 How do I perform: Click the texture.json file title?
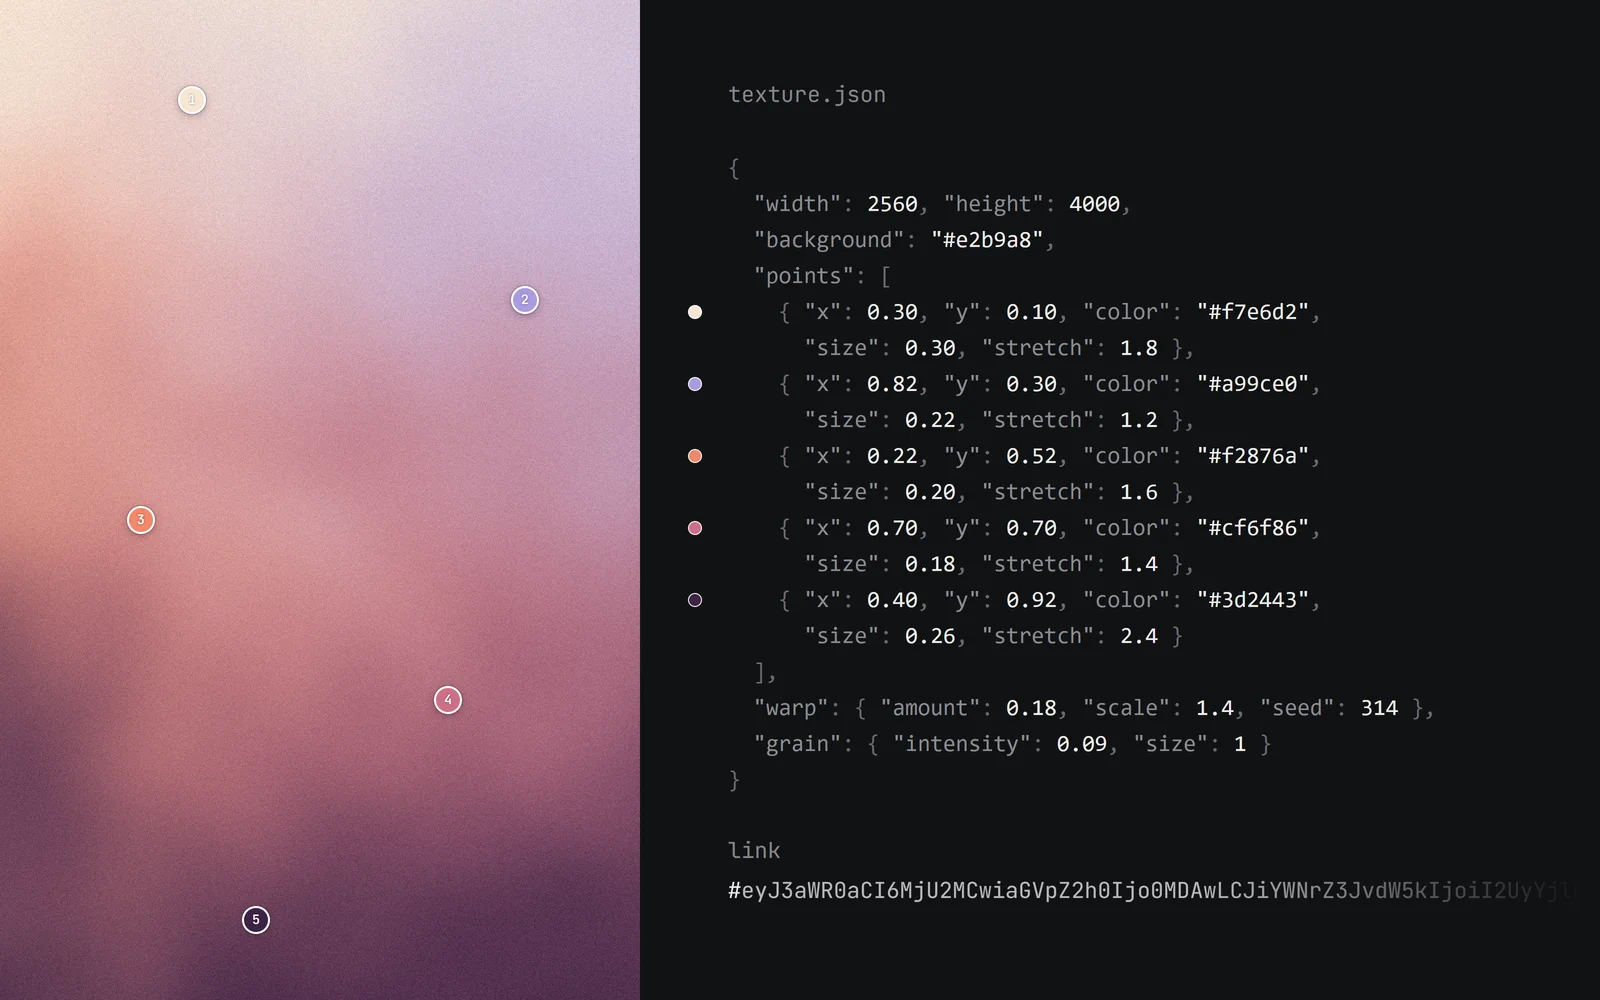coord(807,95)
